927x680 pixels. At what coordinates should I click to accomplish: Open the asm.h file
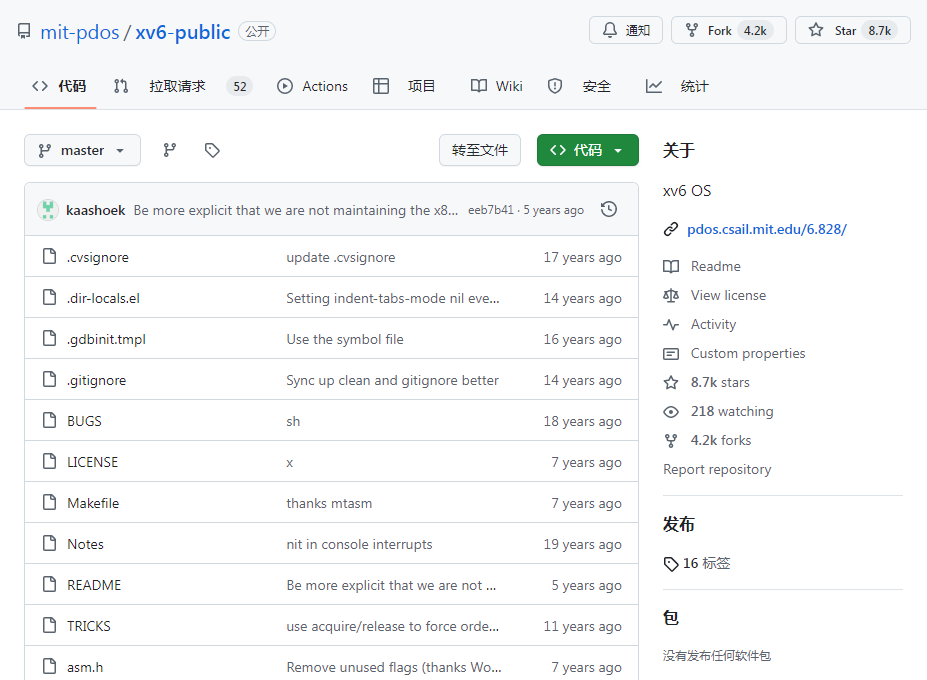85,667
